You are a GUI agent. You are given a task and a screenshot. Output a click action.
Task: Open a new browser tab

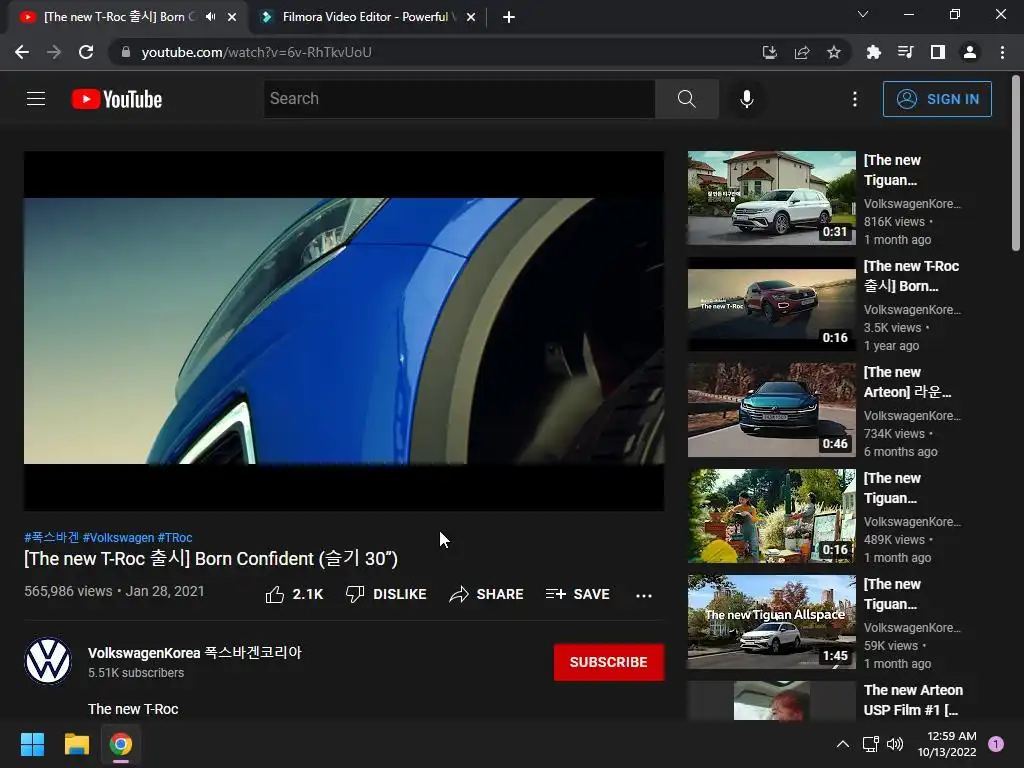coord(509,17)
